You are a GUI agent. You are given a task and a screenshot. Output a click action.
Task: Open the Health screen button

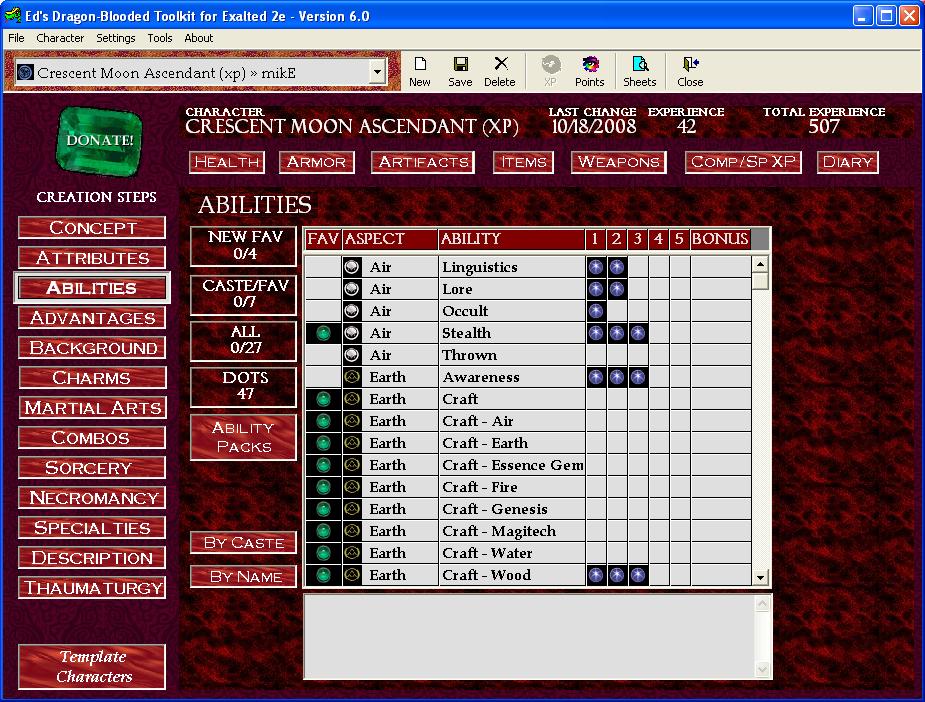227,162
